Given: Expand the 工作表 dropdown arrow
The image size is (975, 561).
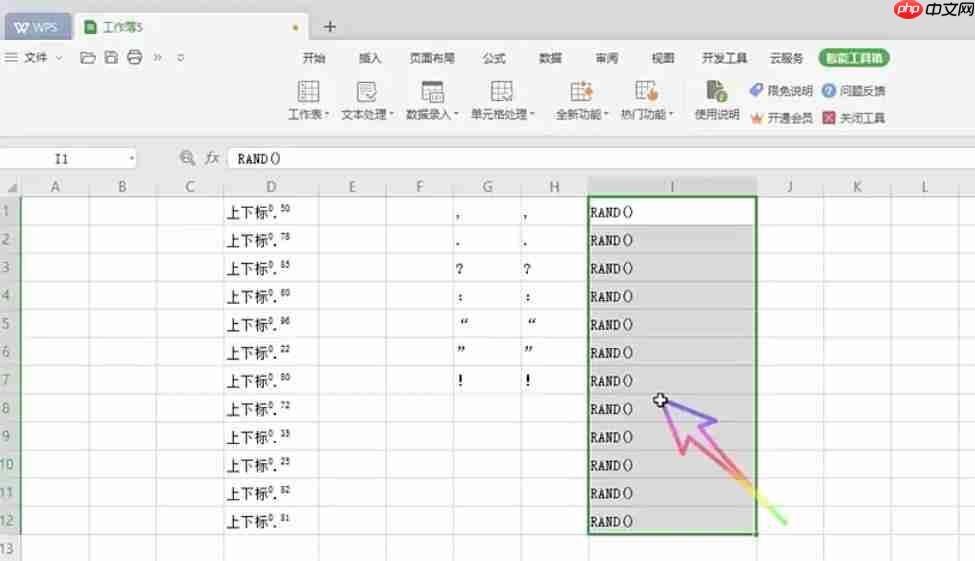Looking at the screenshot, I should [x=326, y=115].
